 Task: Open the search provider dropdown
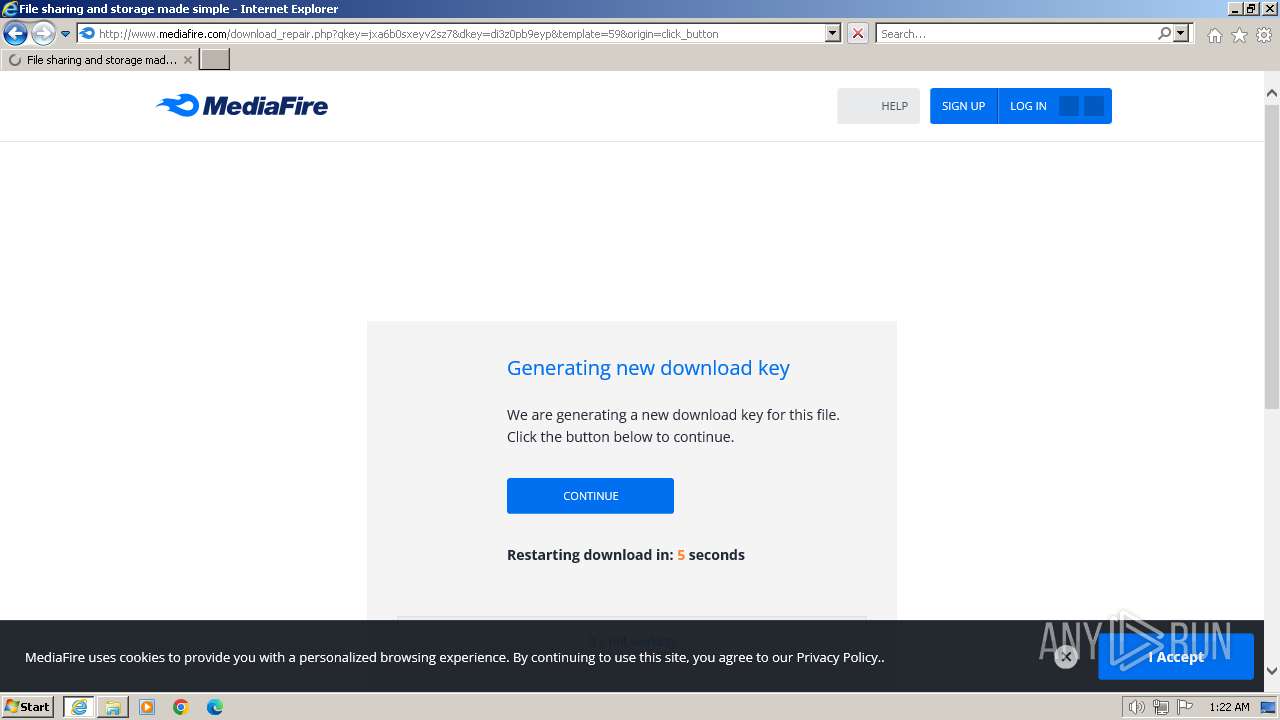(1181, 33)
